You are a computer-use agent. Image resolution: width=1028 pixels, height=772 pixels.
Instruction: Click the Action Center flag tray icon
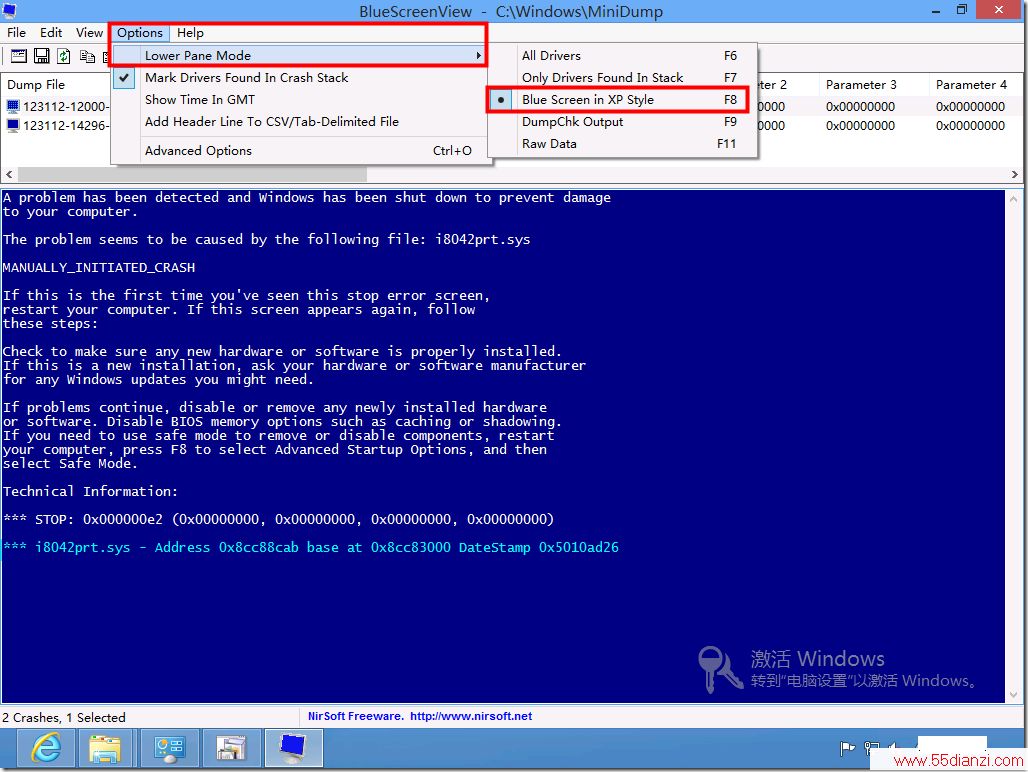pyautogui.click(x=847, y=748)
